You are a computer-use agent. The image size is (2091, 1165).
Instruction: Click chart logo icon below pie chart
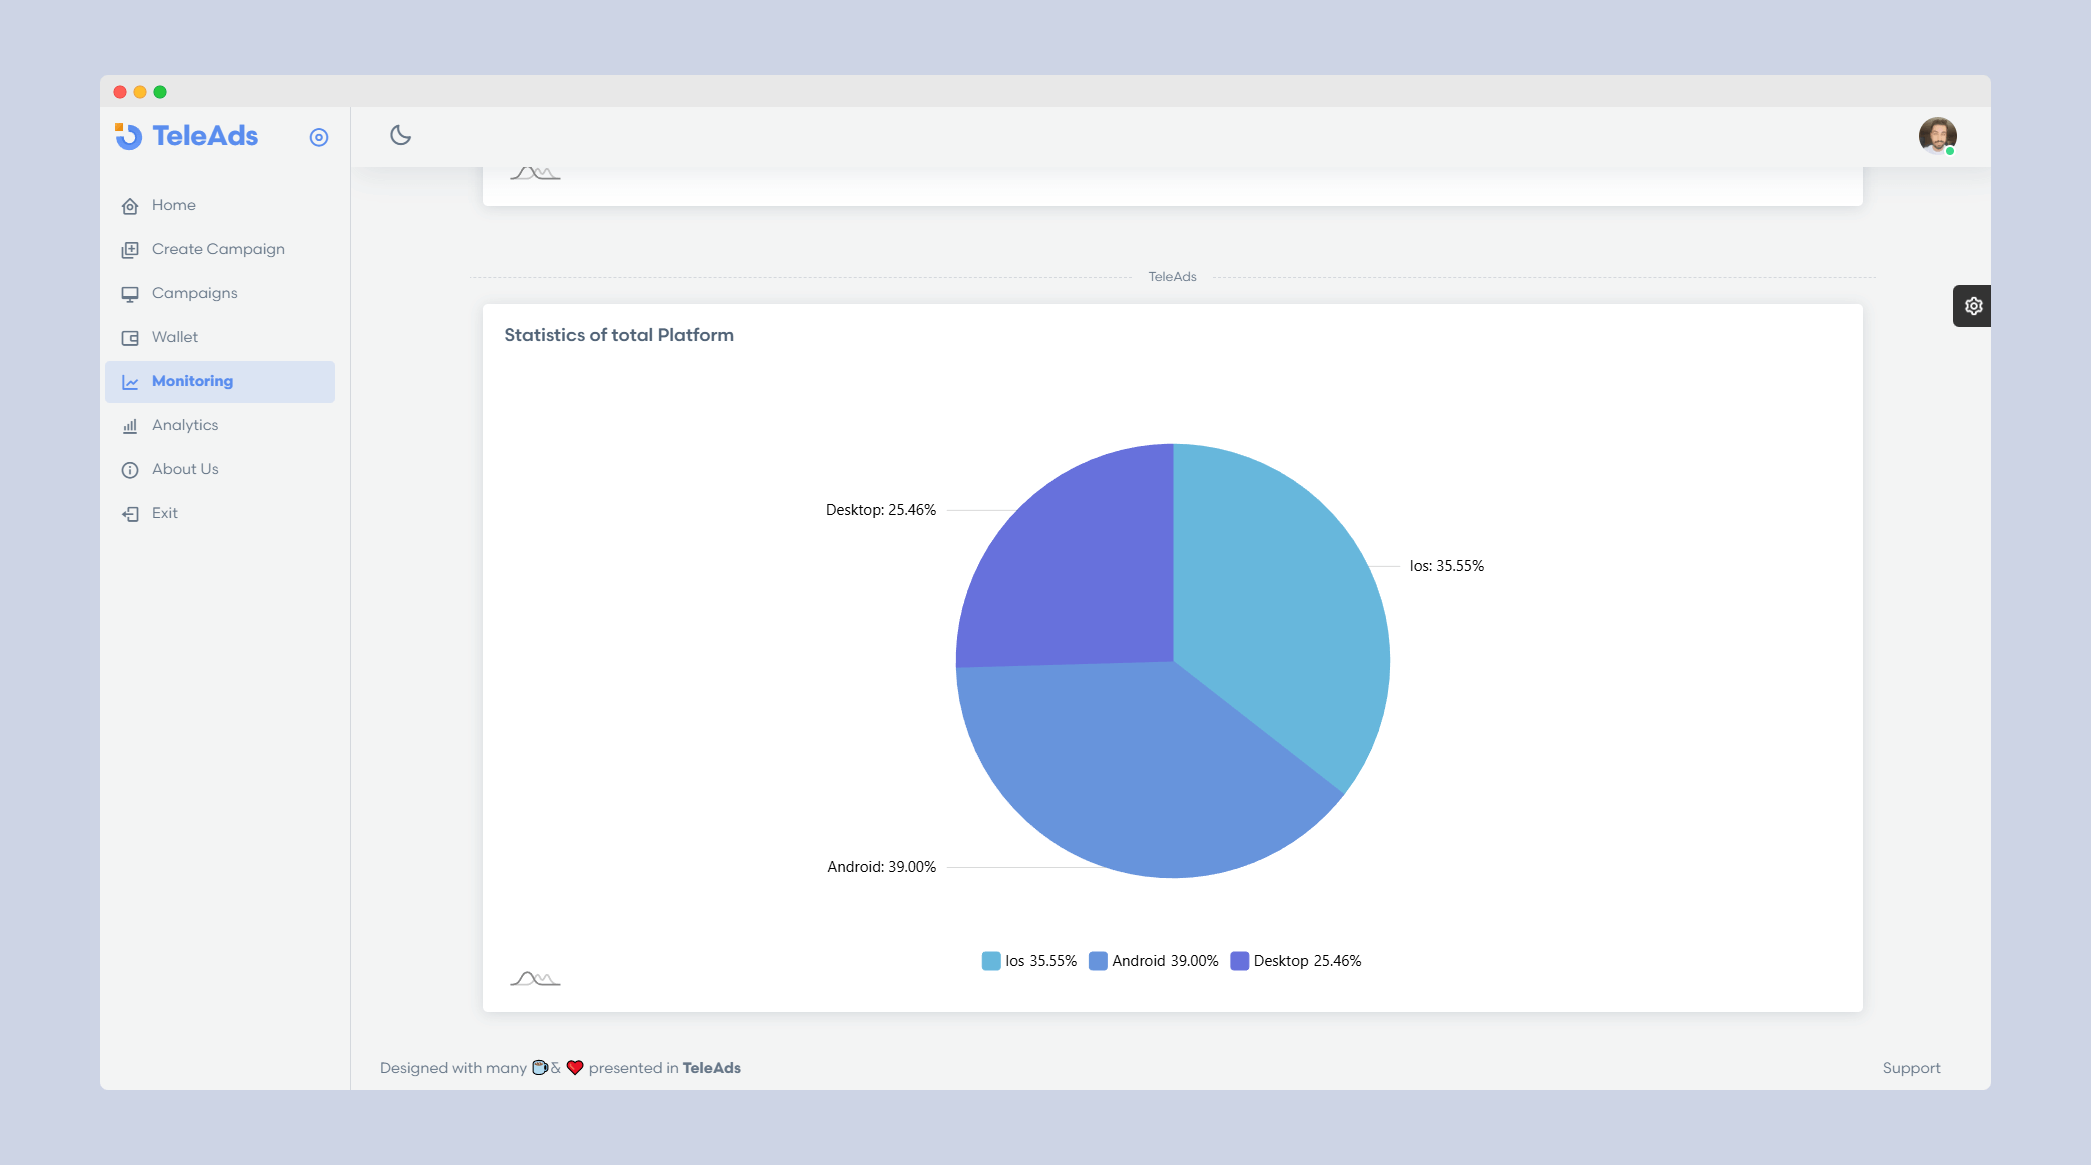point(535,979)
